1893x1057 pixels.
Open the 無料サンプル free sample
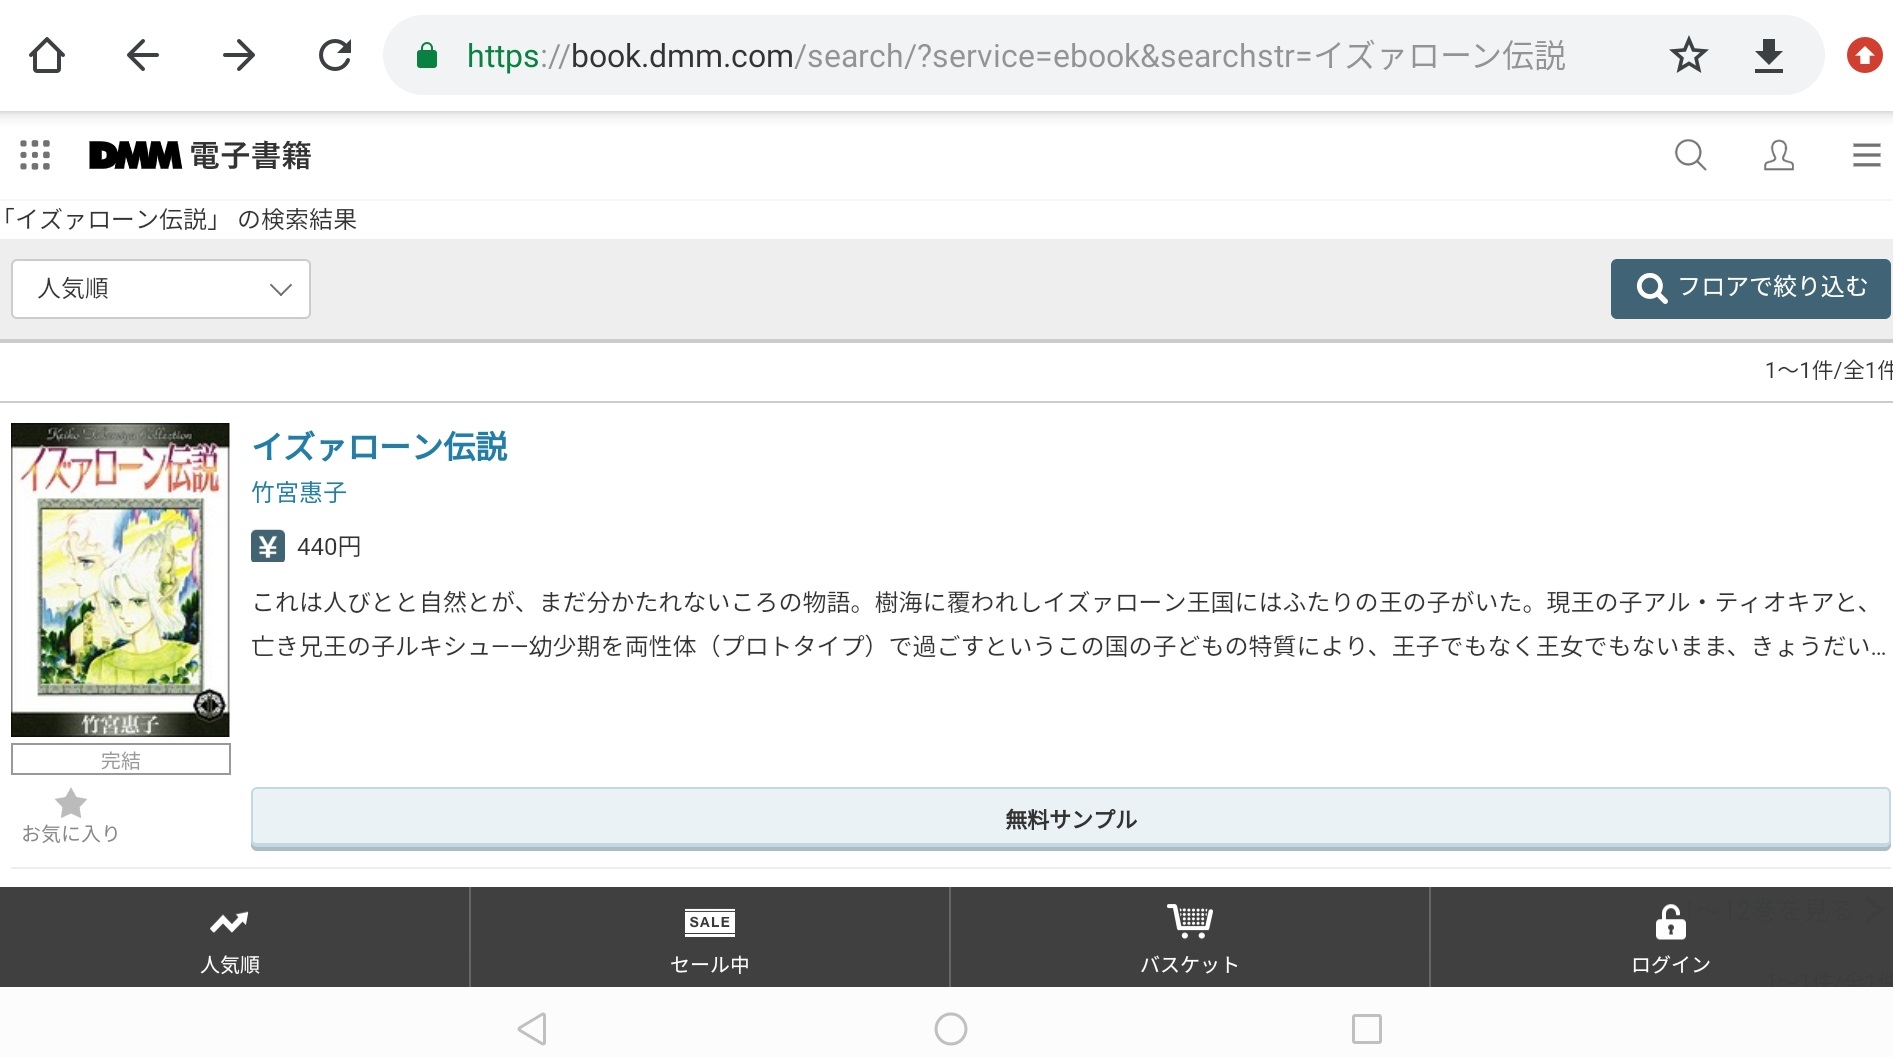click(1070, 819)
